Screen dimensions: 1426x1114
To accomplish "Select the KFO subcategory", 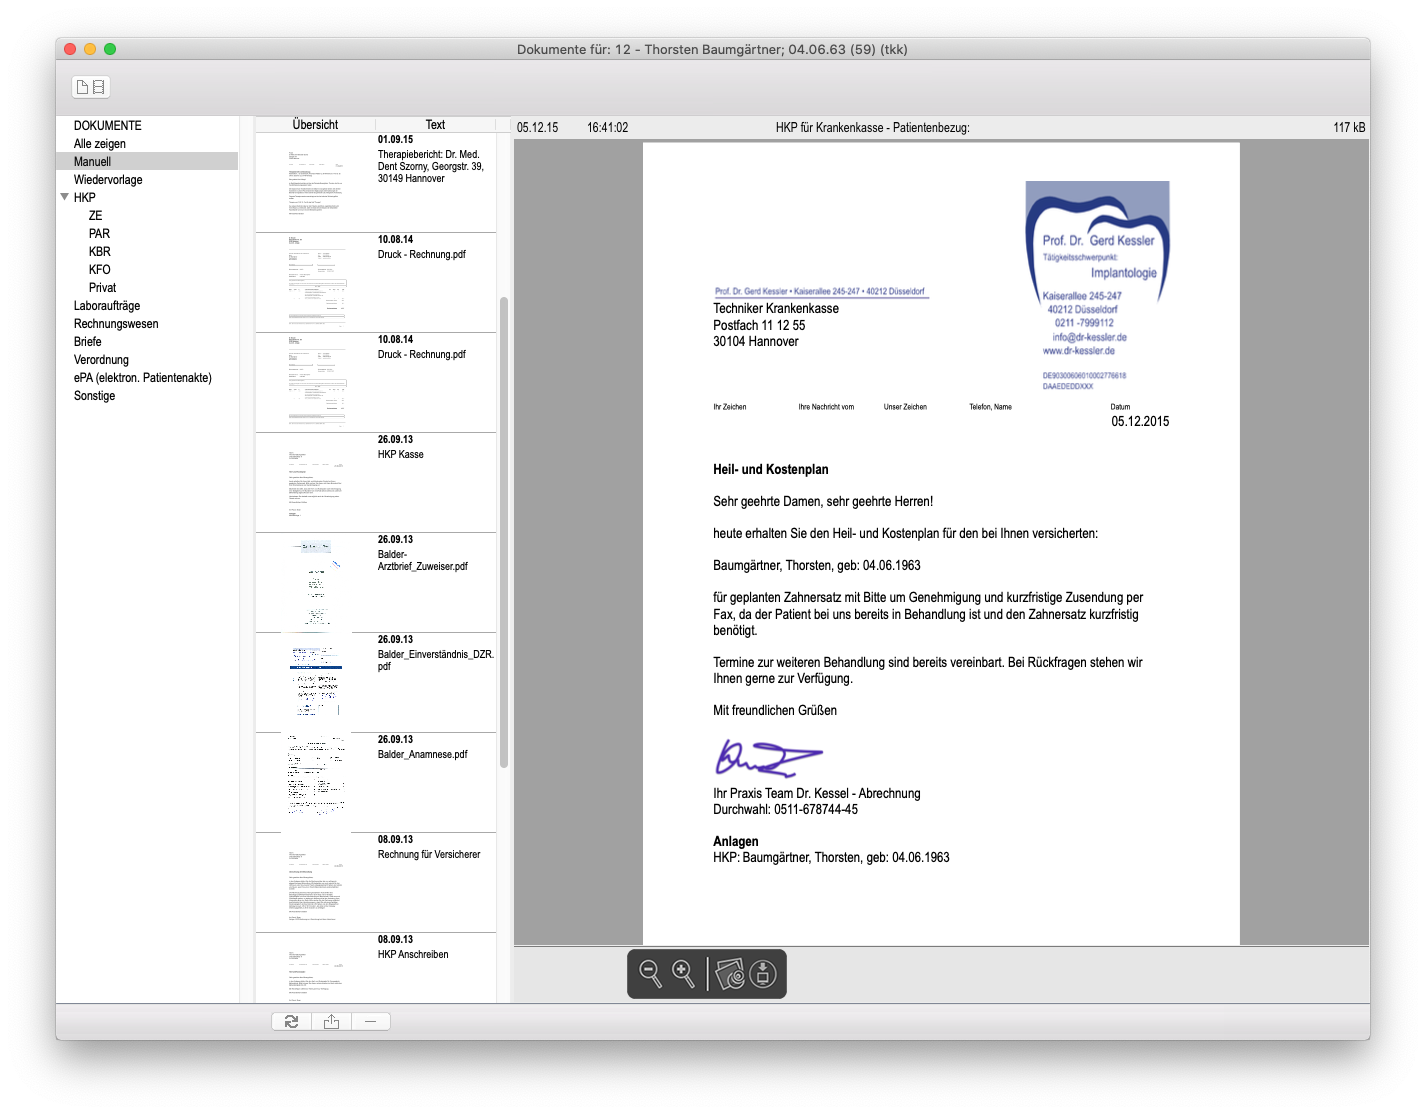I will coord(99,270).
